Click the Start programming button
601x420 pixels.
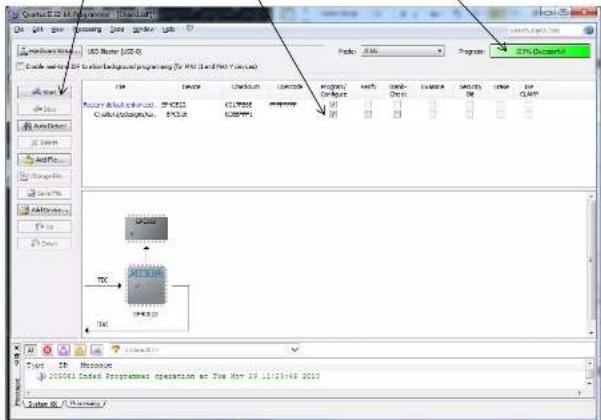click(44, 92)
